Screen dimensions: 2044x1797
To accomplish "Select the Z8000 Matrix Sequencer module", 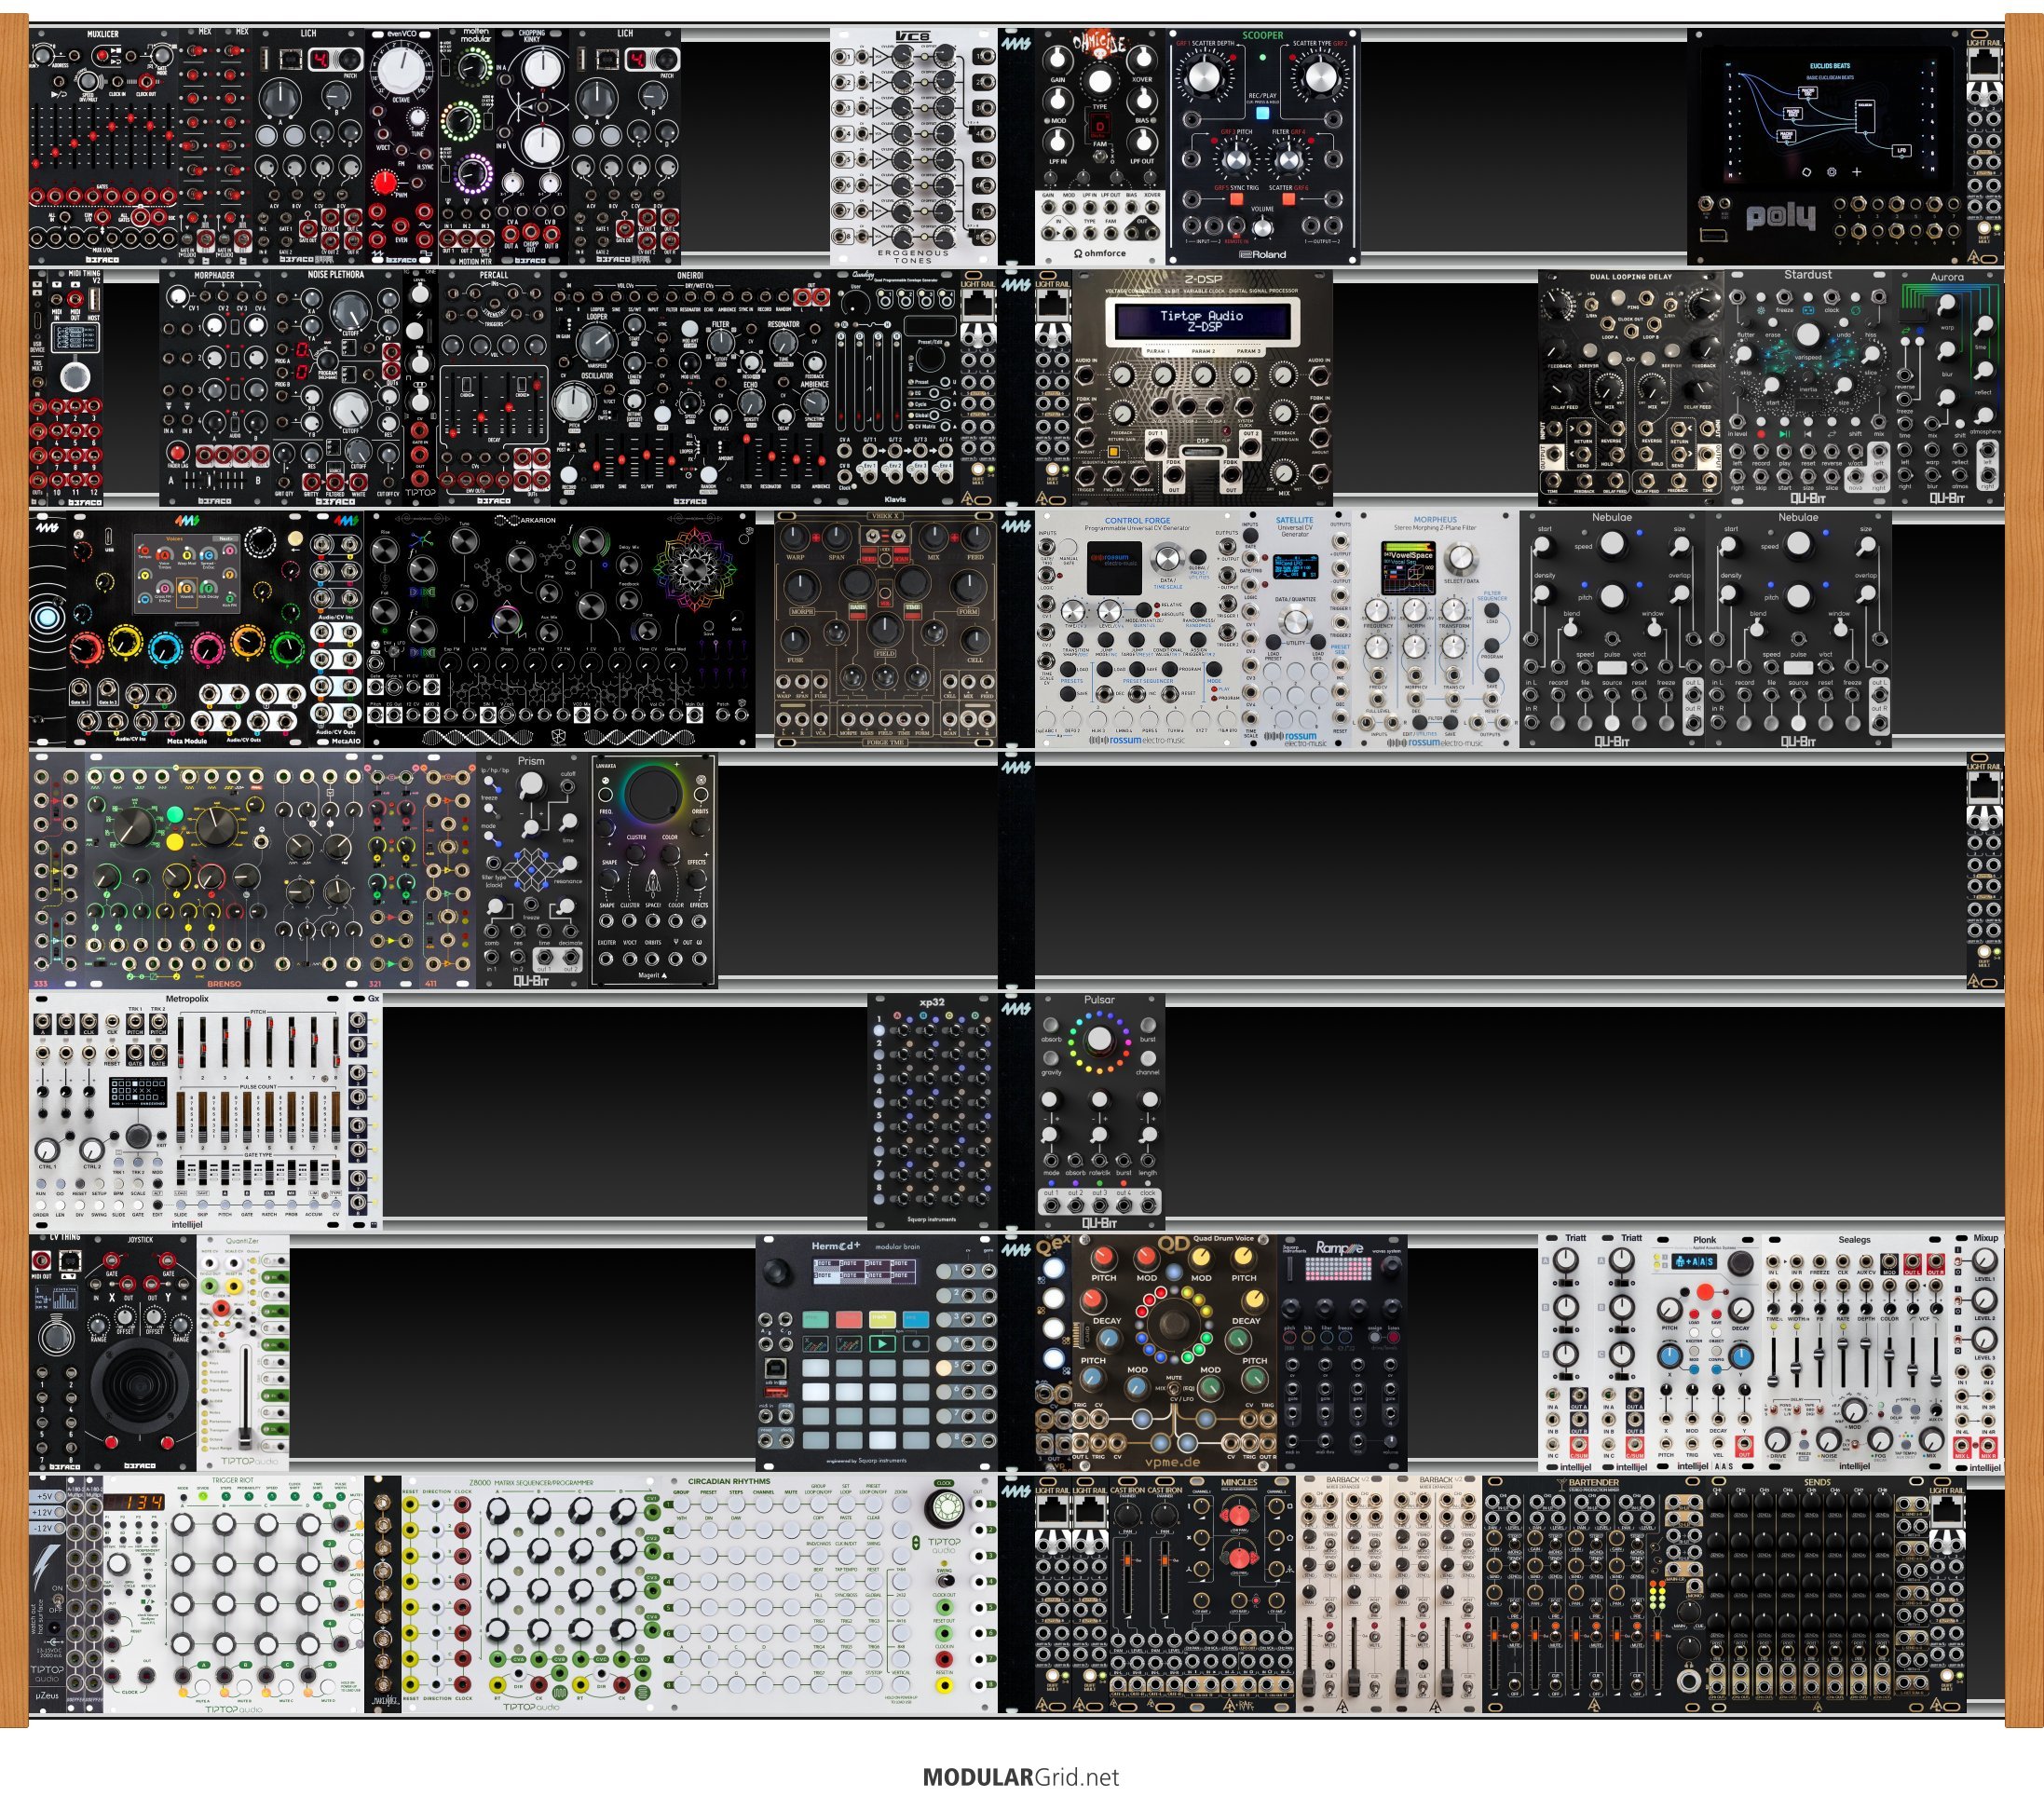I will 531,1596.
